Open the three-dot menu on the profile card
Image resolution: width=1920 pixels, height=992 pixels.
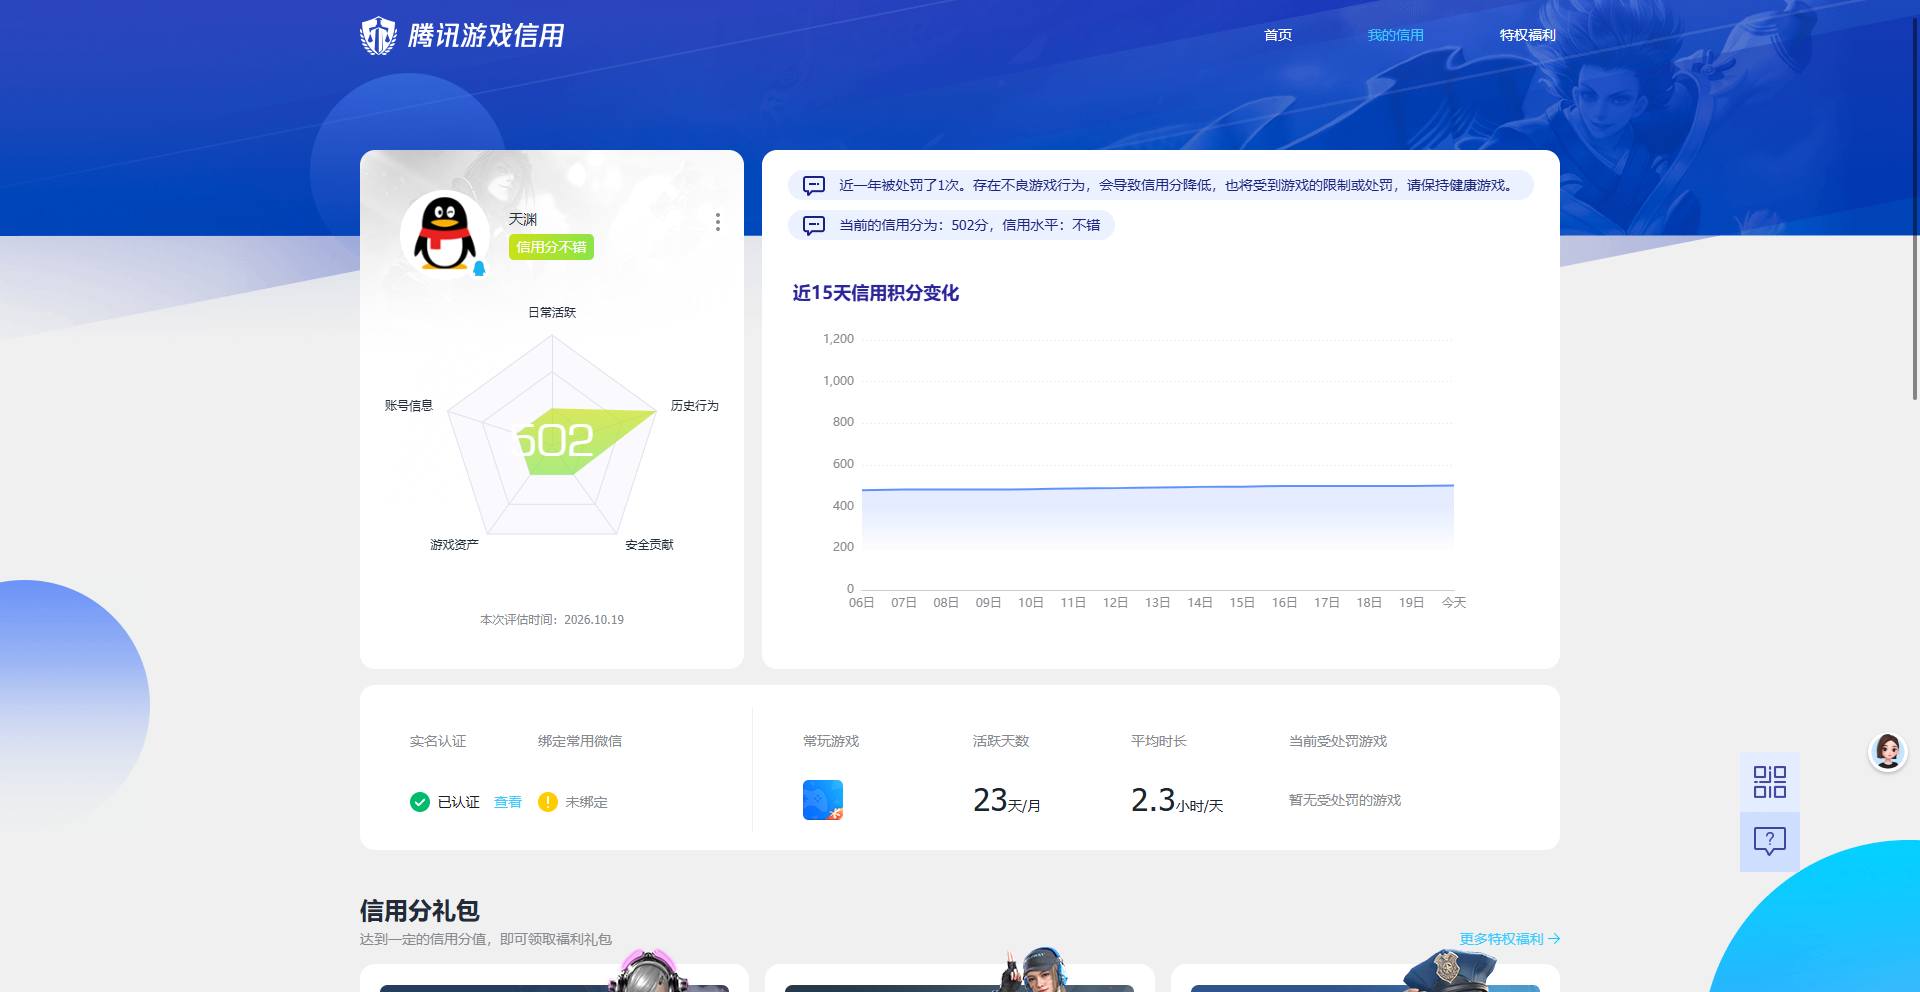717,222
